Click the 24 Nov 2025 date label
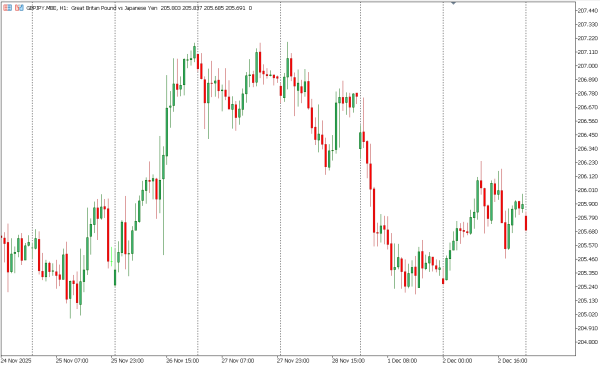Image resolution: width=600 pixels, height=366 pixels. [x=16, y=361]
